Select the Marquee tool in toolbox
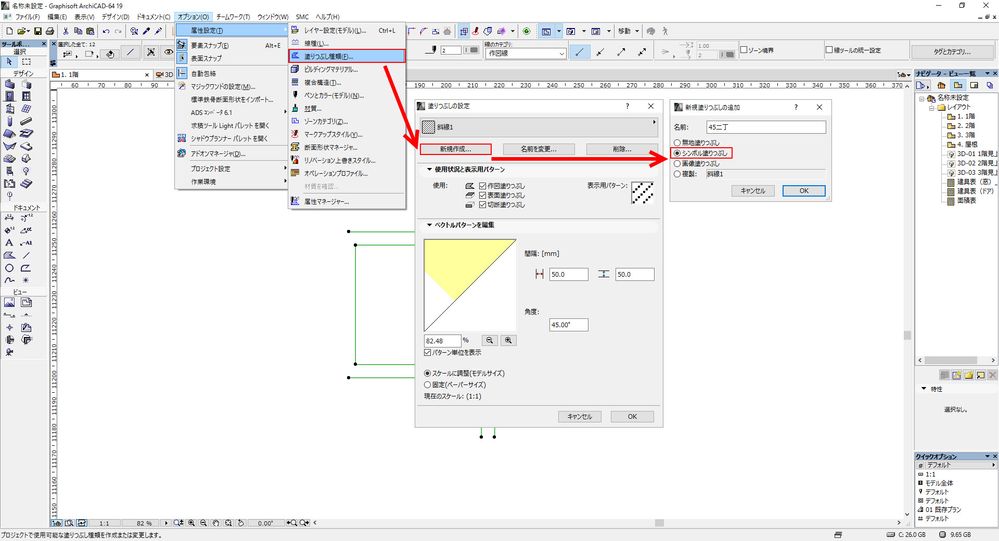The height and width of the screenshot is (541, 999). tap(26, 62)
